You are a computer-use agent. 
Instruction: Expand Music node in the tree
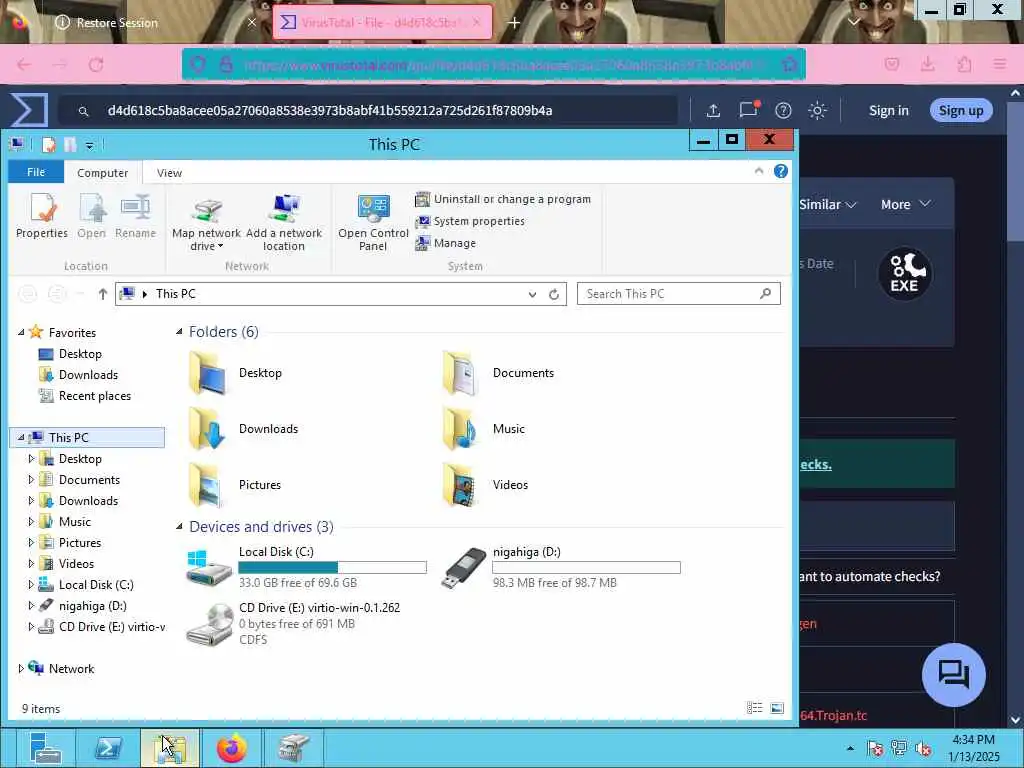click(x=31, y=522)
